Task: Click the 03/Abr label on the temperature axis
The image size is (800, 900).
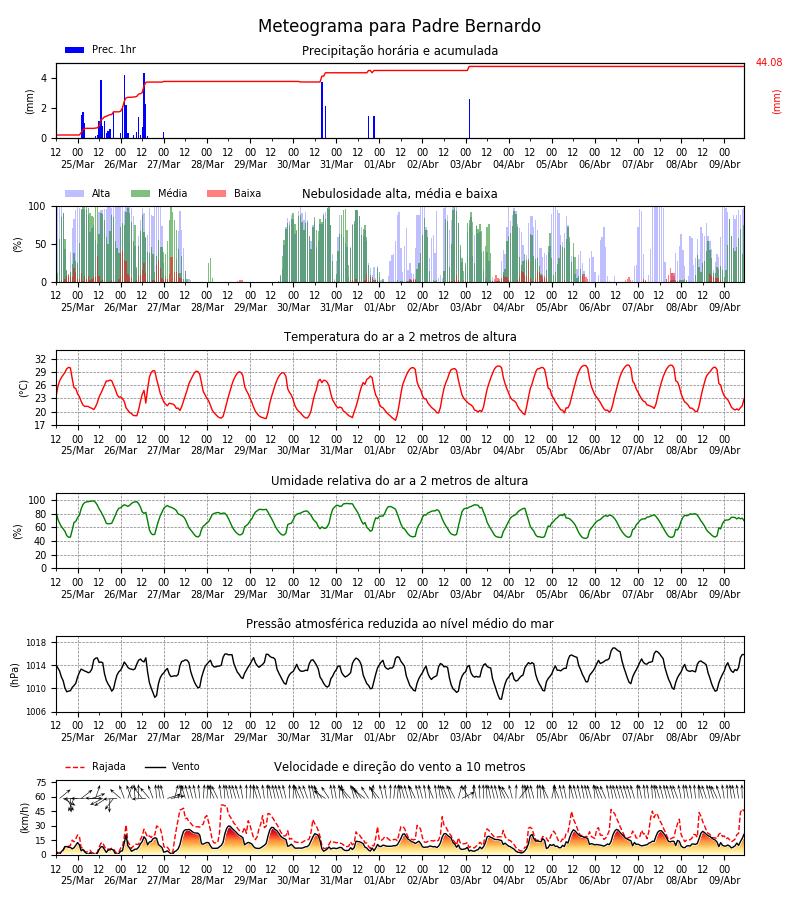Action: pos(465,451)
